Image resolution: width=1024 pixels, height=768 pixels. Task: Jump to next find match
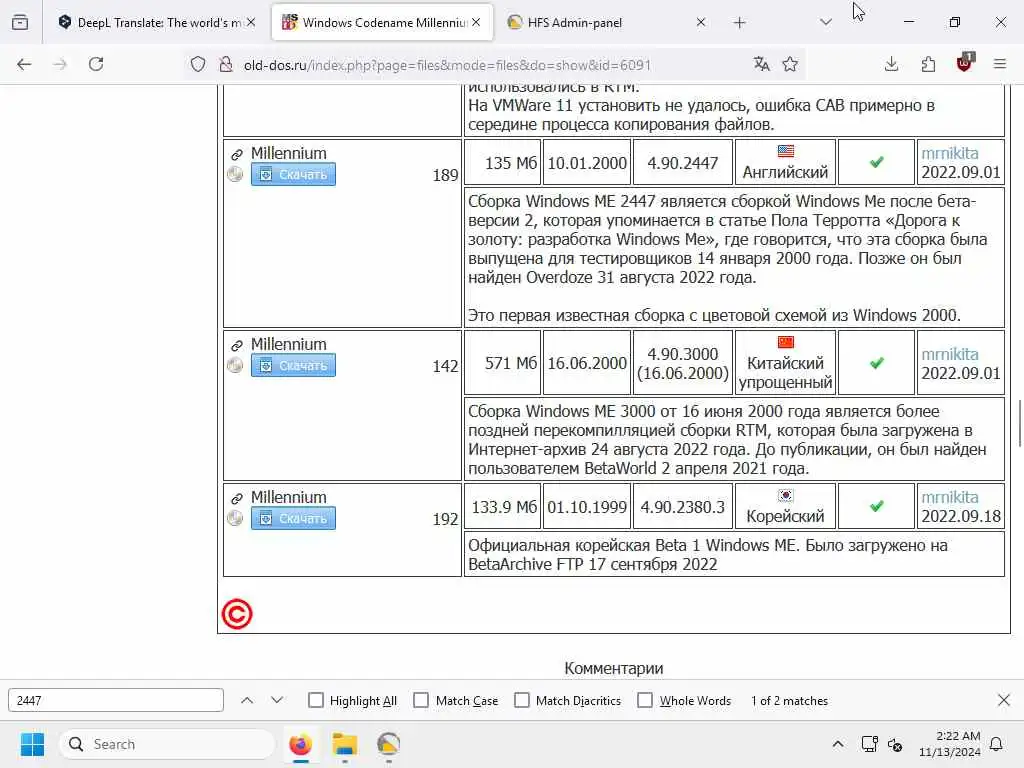(277, 700)
